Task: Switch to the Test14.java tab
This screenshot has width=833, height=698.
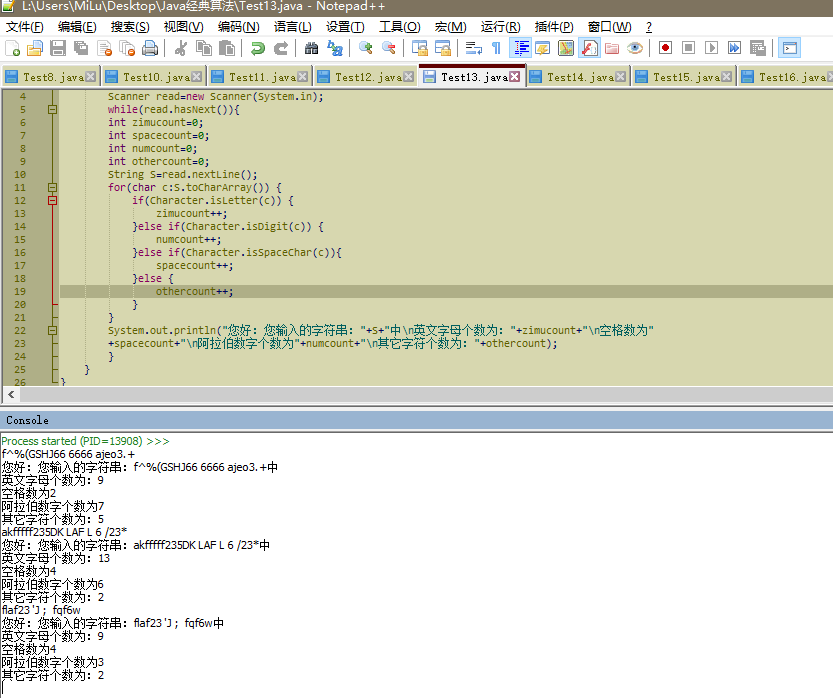Action: pyautogui.click(x=580, y=77)
